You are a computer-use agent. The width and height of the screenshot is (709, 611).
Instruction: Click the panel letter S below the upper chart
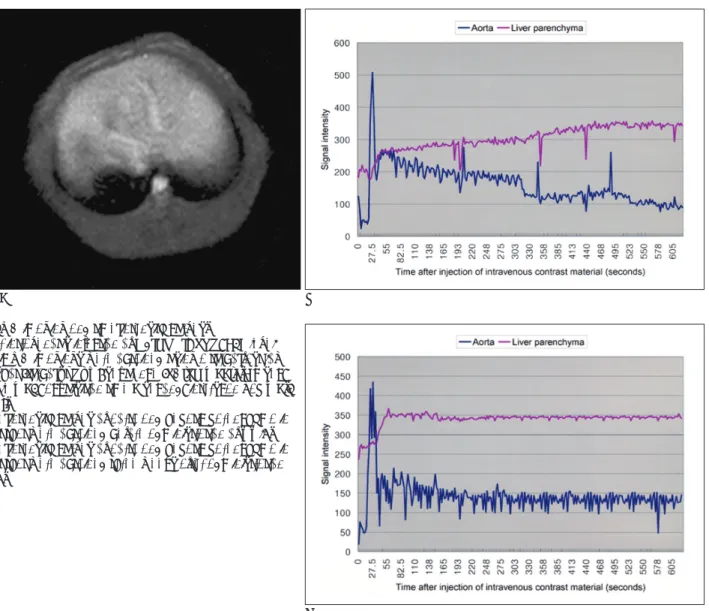tap(309, 300)
